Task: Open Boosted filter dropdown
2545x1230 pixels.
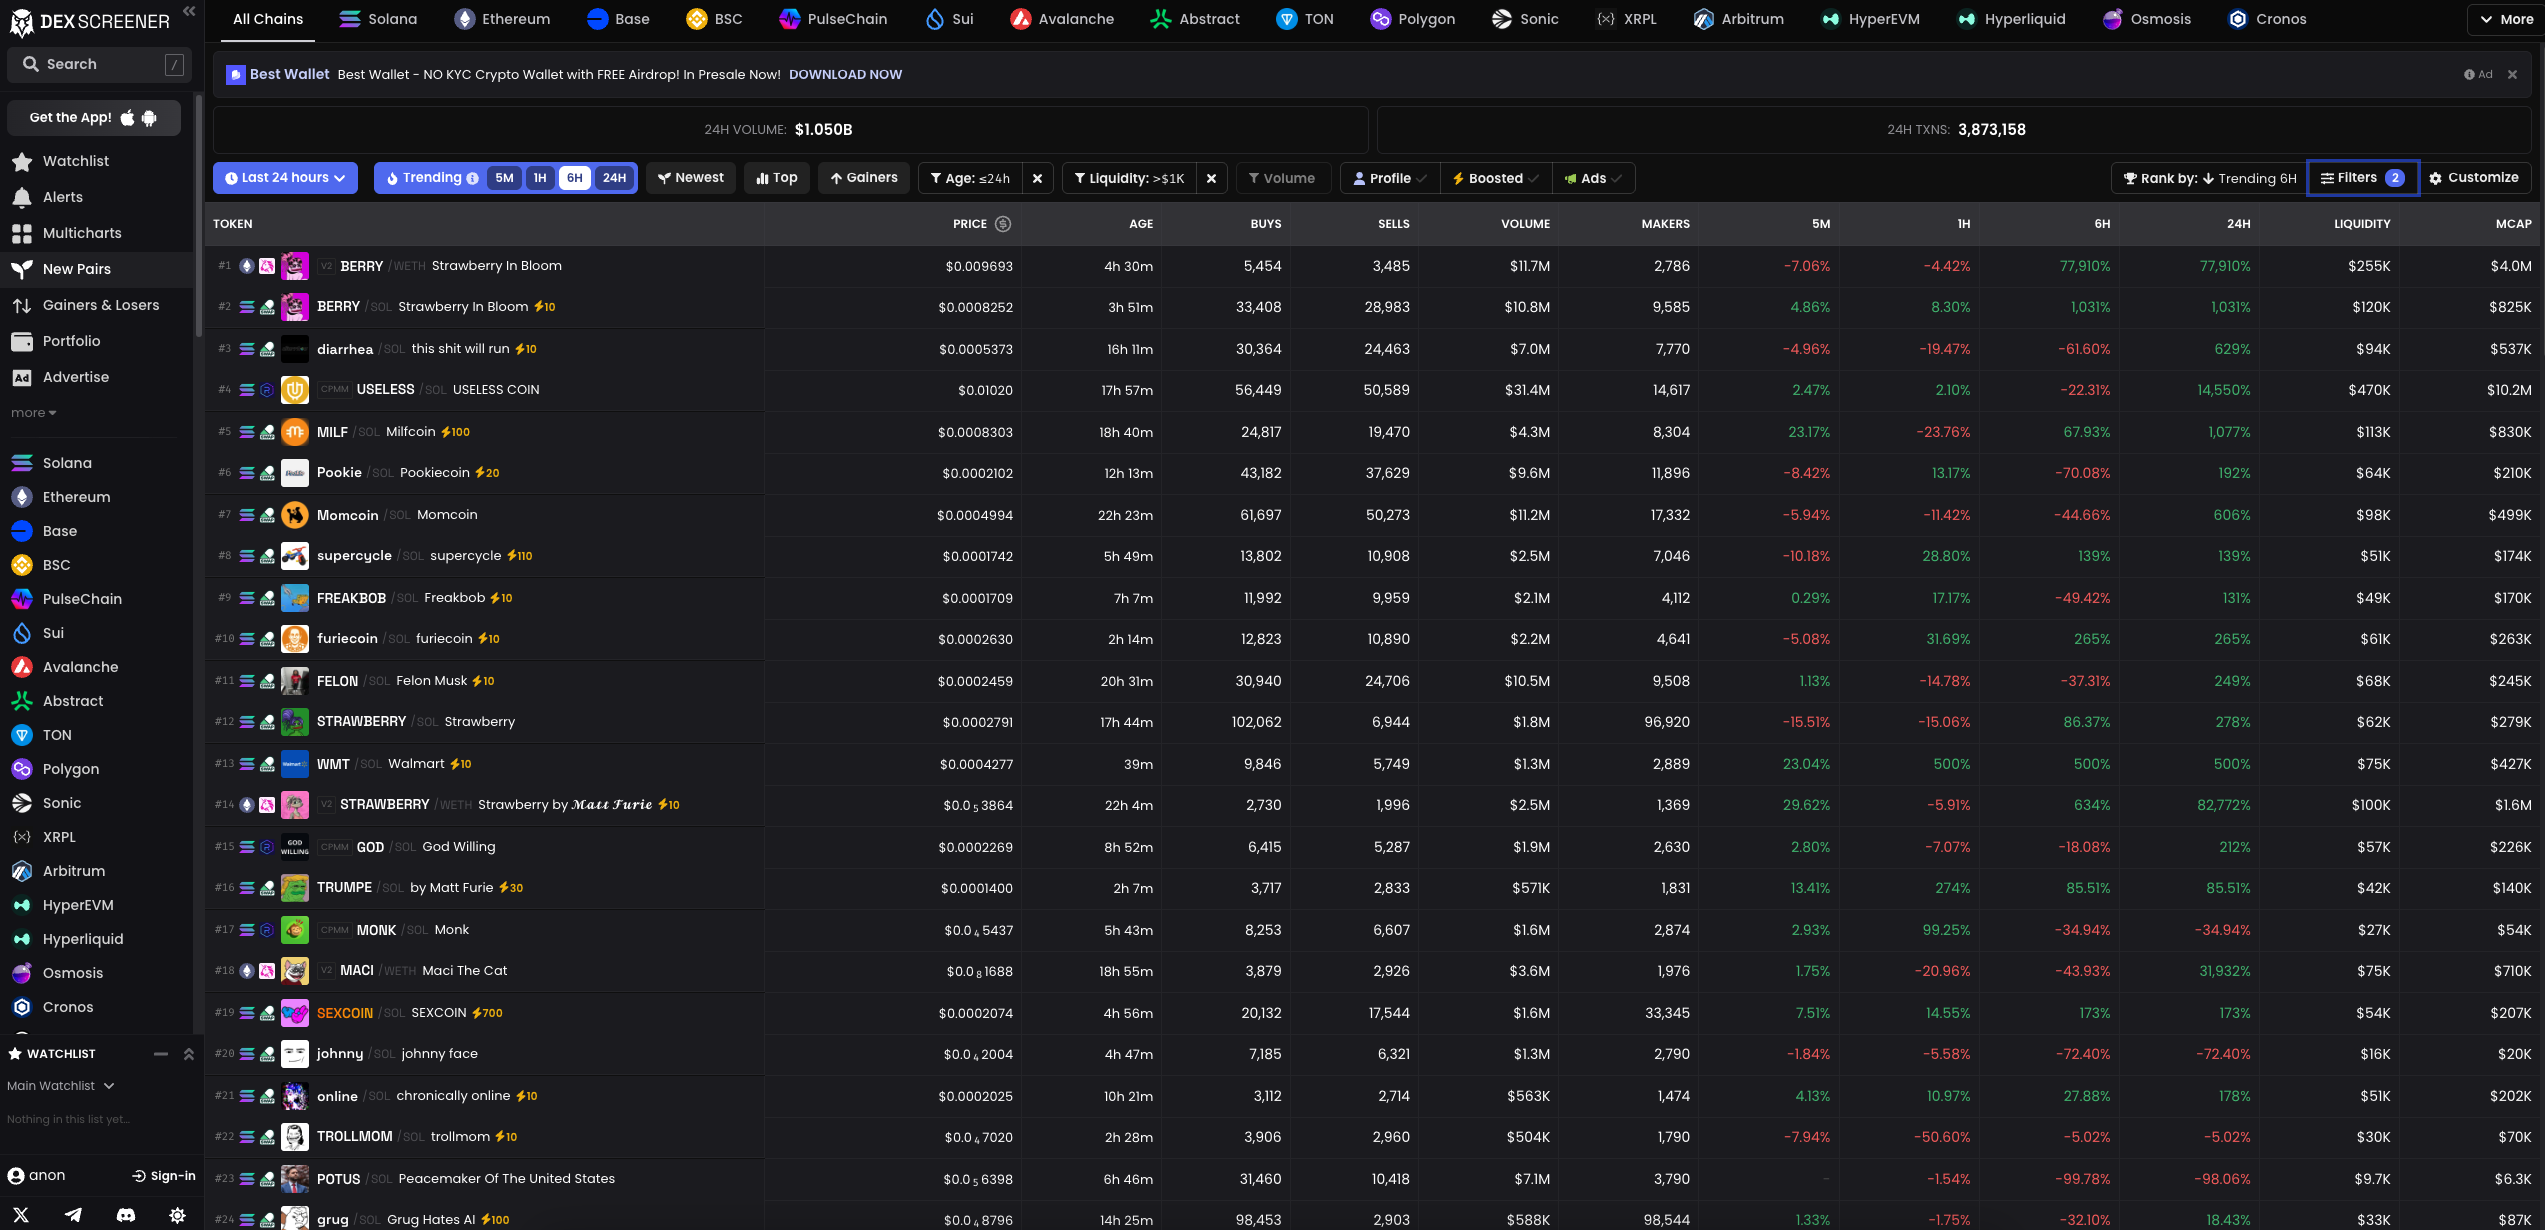Action: [1496, 179]
